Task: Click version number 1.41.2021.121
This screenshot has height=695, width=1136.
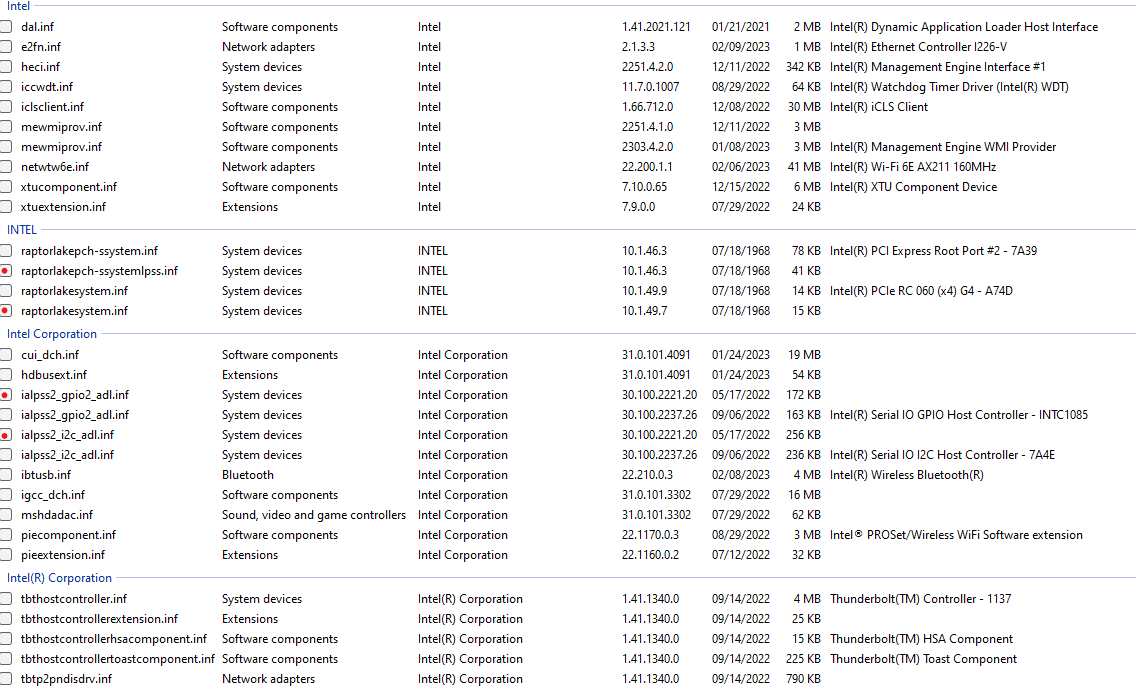Action: [656, 27]
